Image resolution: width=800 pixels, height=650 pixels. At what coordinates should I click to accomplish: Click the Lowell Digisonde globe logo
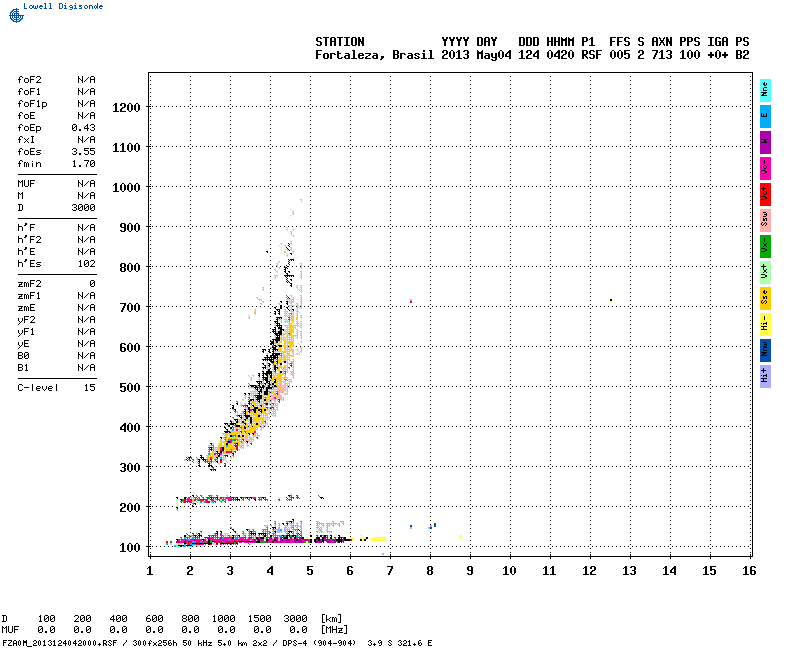tap(16, 16)
